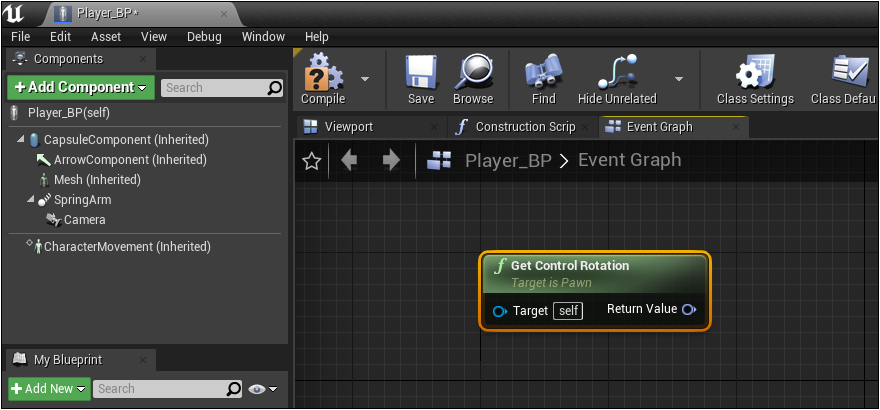The height and width of the screenshot is (410, 880).
Task: Toggle Hide Unrelated nodes
Action: pyautogui.click(x=617, y=80)
